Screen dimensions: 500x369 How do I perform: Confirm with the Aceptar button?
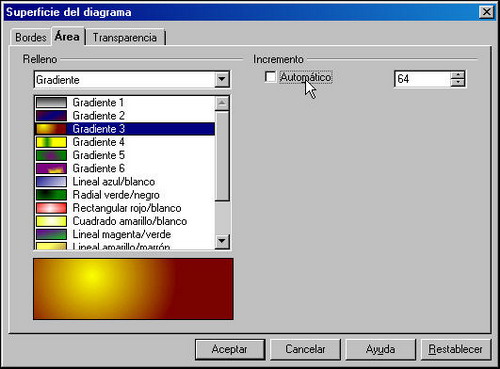(x=230, y=349)
